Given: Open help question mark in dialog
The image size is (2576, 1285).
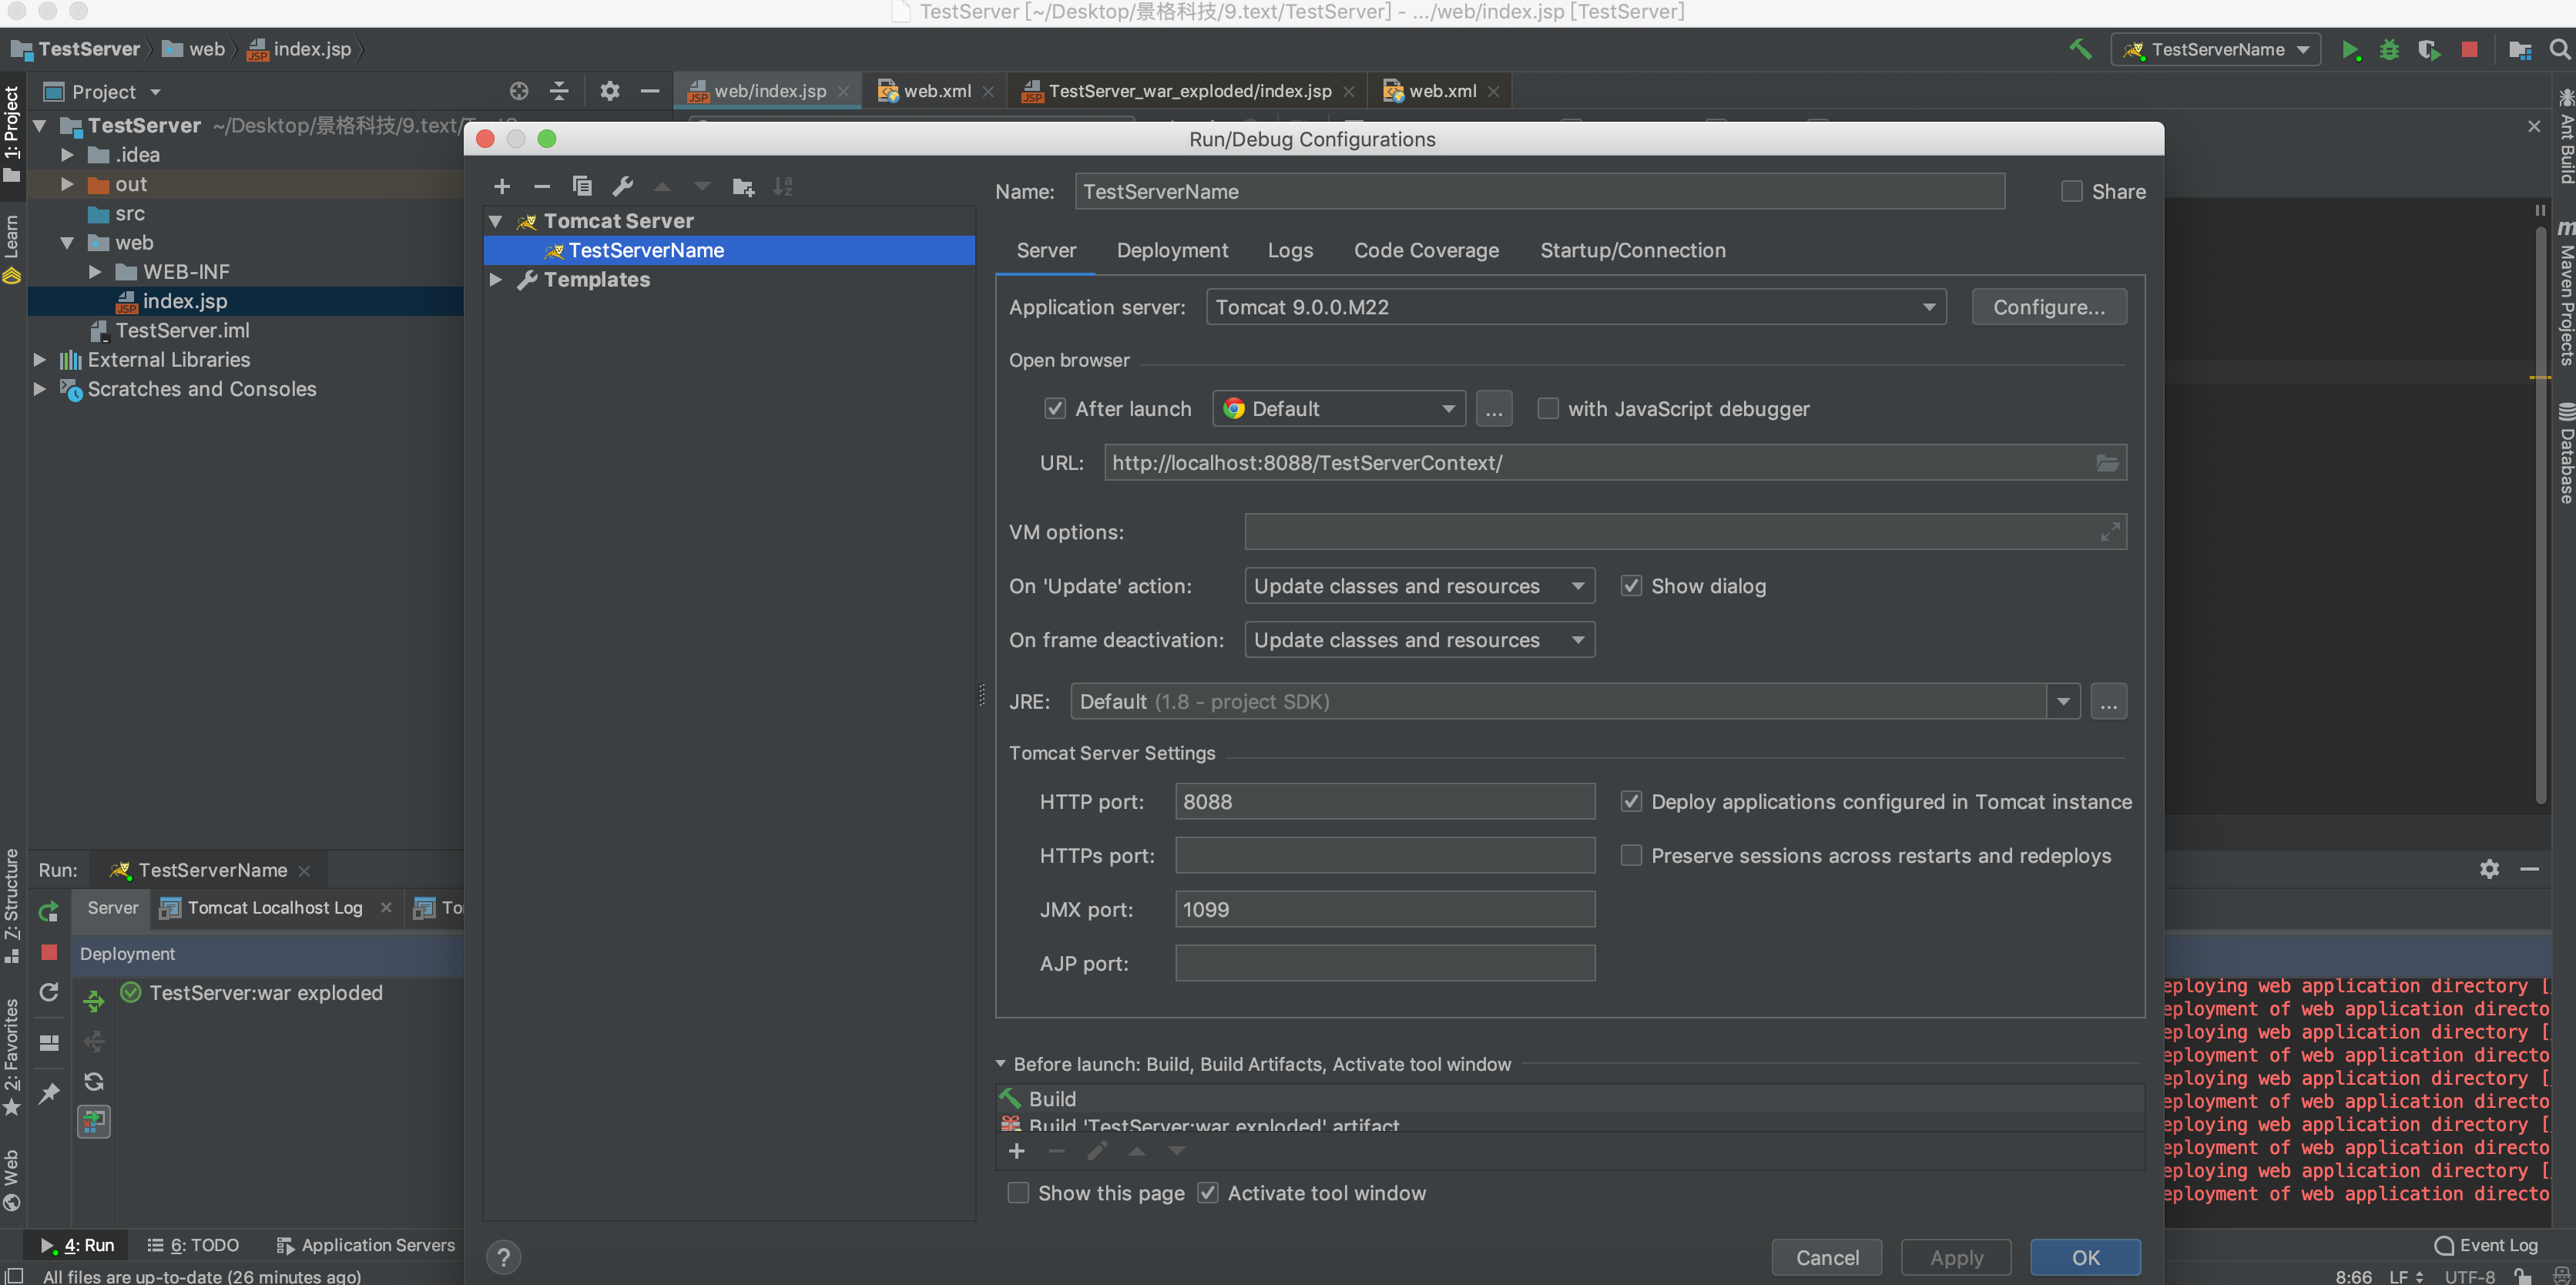Looking at the screenshot, I should [x=503, y=1257].
